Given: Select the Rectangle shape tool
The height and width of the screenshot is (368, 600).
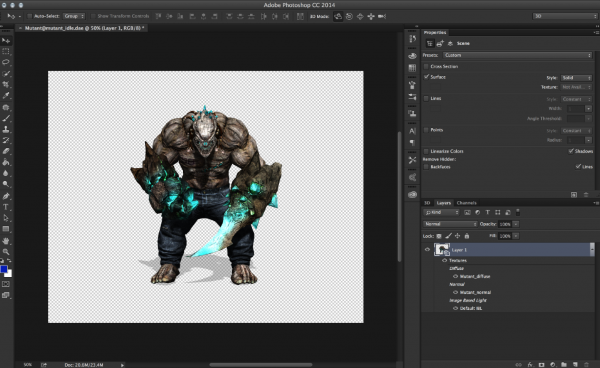Looking at the screenshot, I should click(x=6, y=229).
